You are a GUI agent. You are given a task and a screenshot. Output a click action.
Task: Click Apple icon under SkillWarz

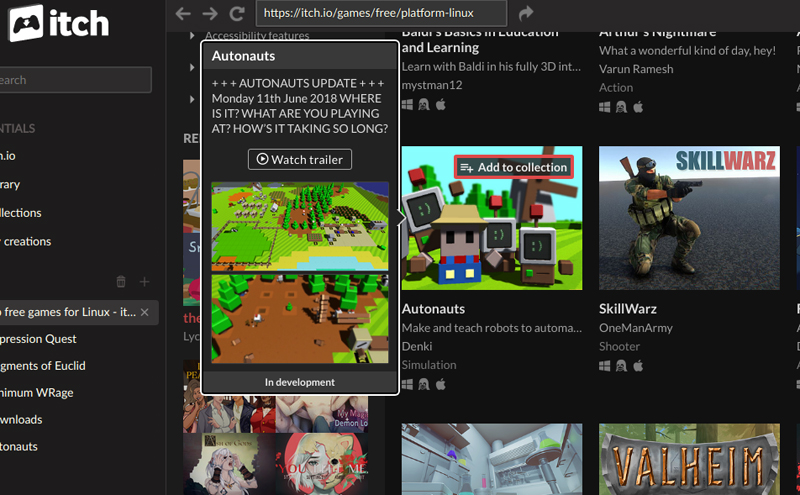(638, 365)
